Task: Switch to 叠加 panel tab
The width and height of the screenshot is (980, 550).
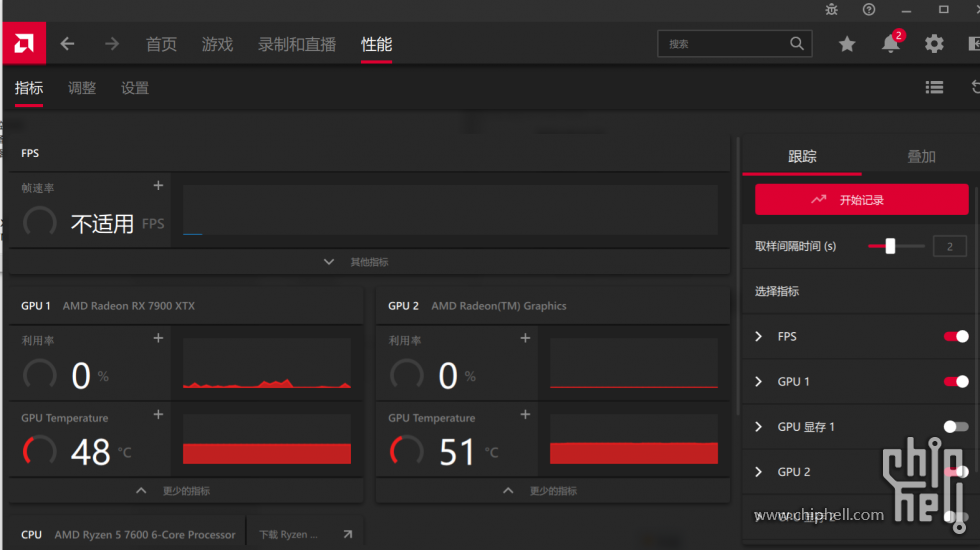Action: click(x=921, y=156)
